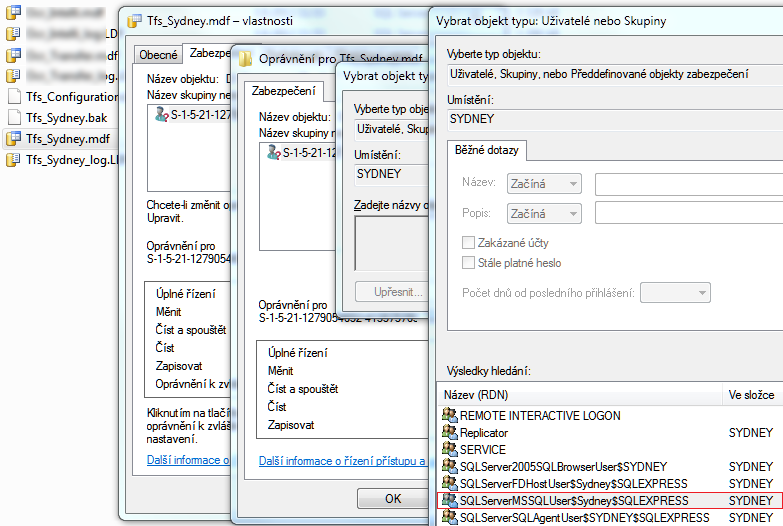783x526 pixels.
Task: Click the Tfs_Configuration file icon
Action: coord(14,96)
